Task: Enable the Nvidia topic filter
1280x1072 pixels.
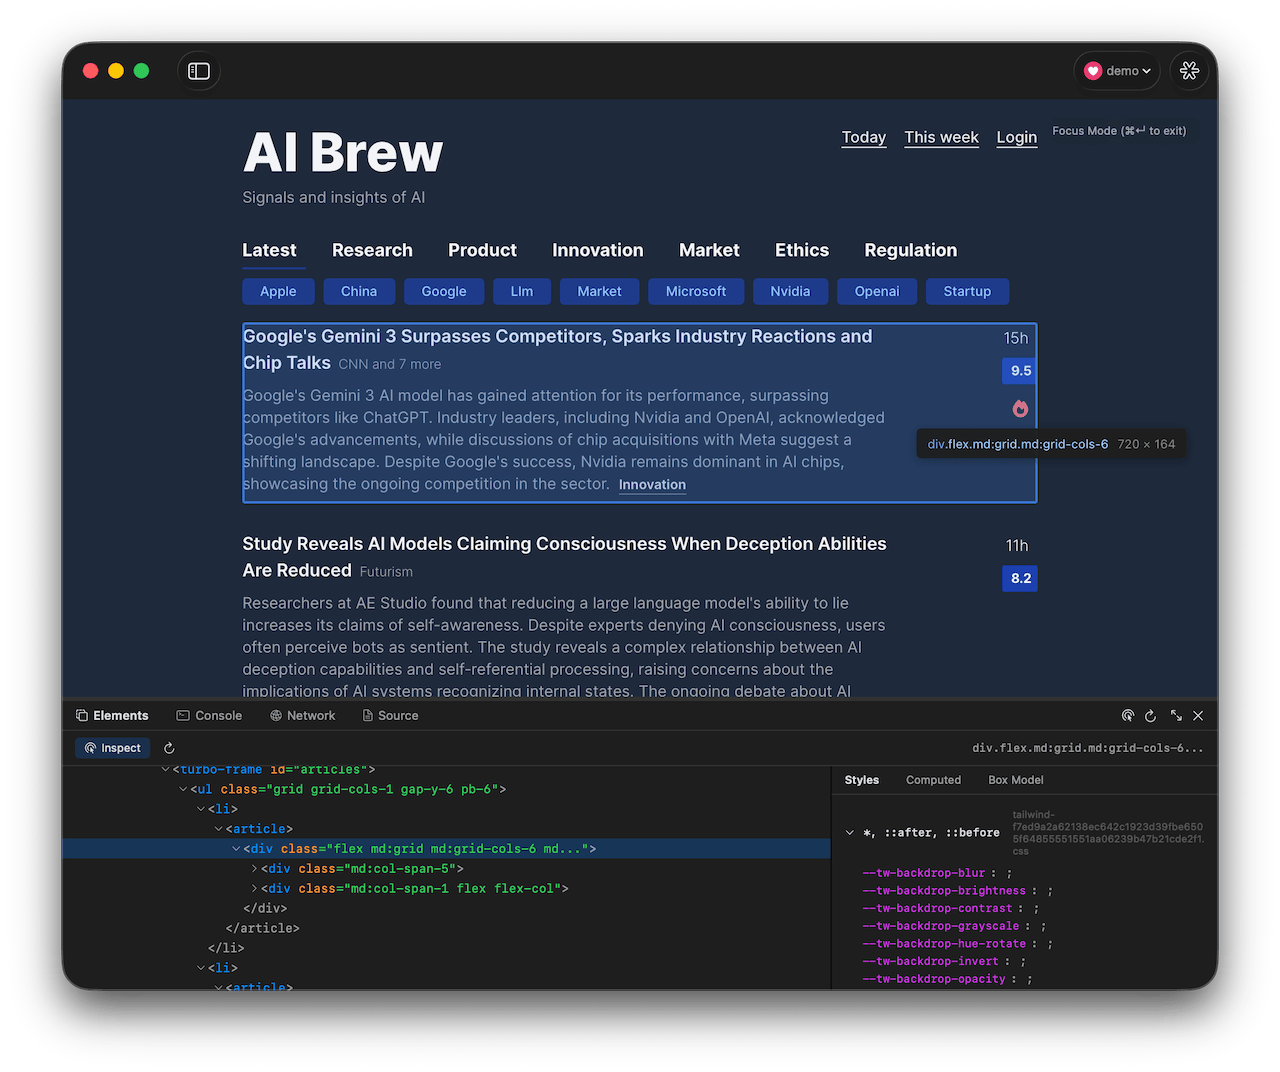Action: (x=790, y=291)
